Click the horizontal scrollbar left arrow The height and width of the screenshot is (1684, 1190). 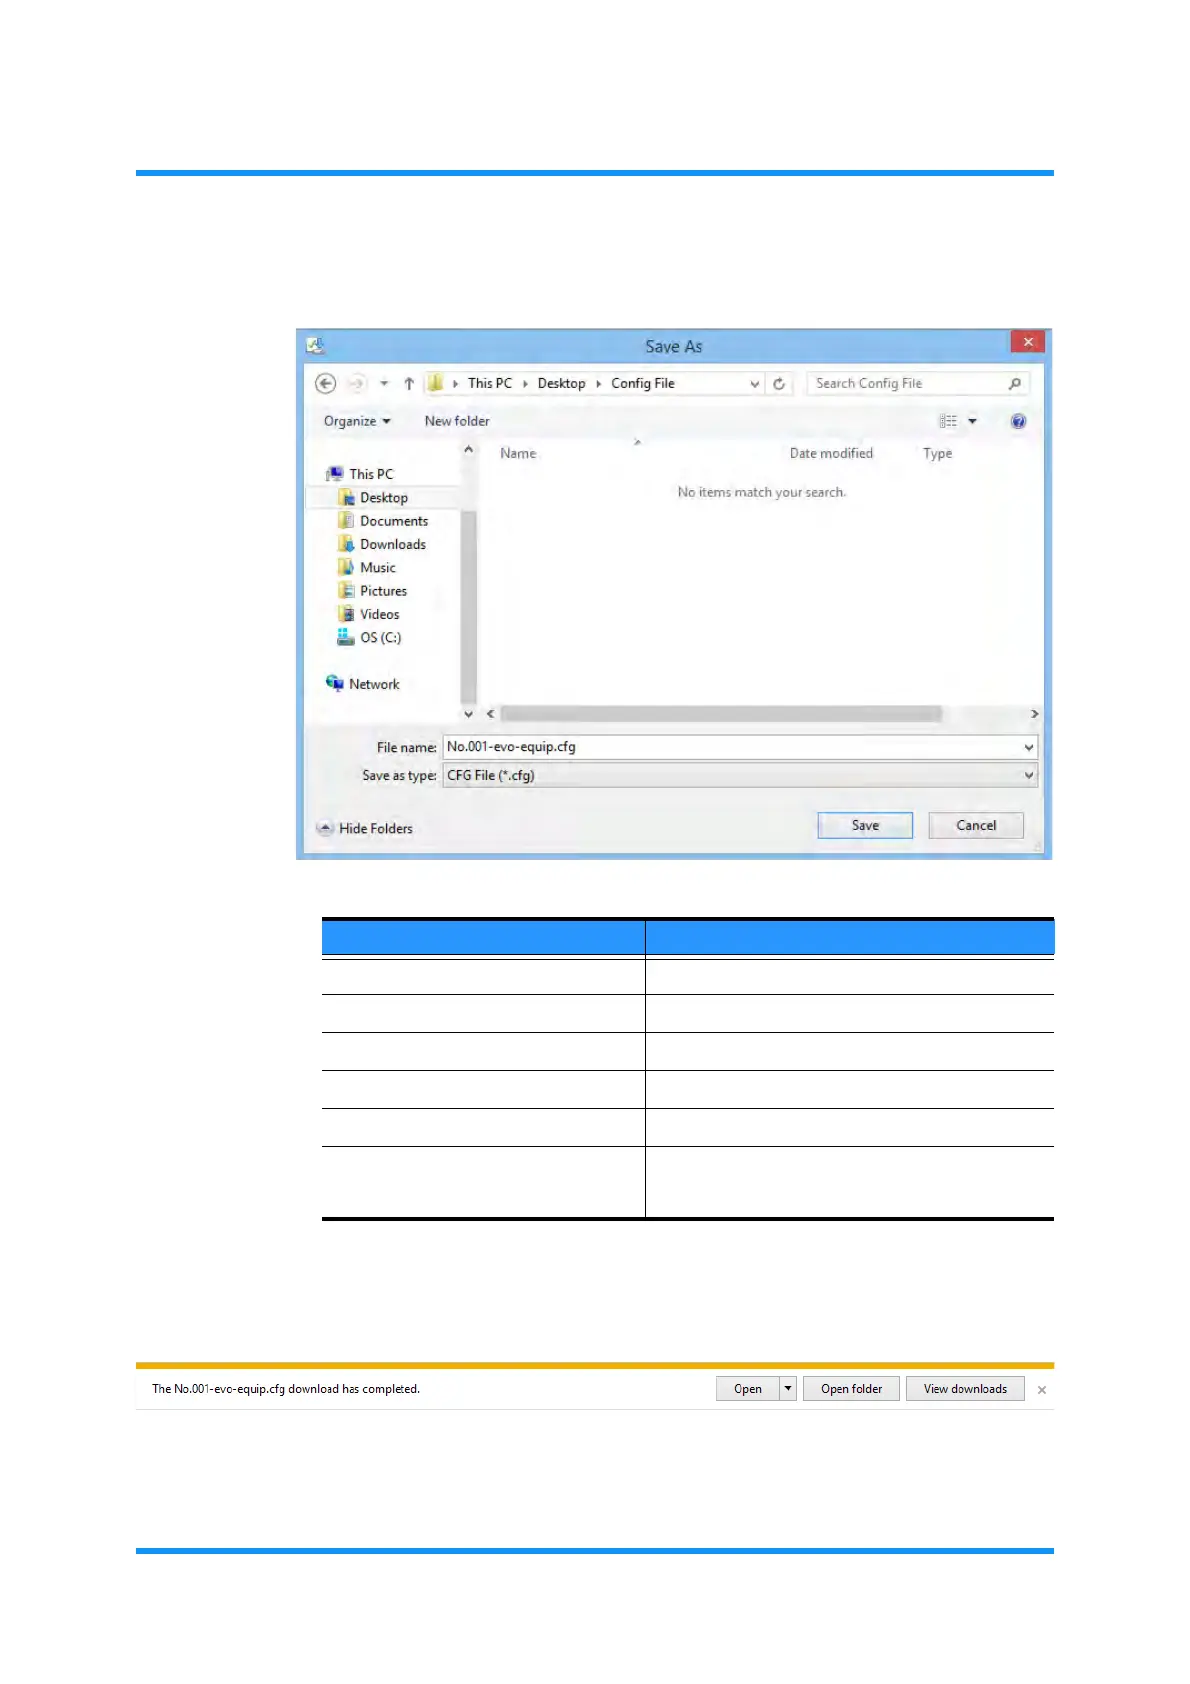(490, 714)
